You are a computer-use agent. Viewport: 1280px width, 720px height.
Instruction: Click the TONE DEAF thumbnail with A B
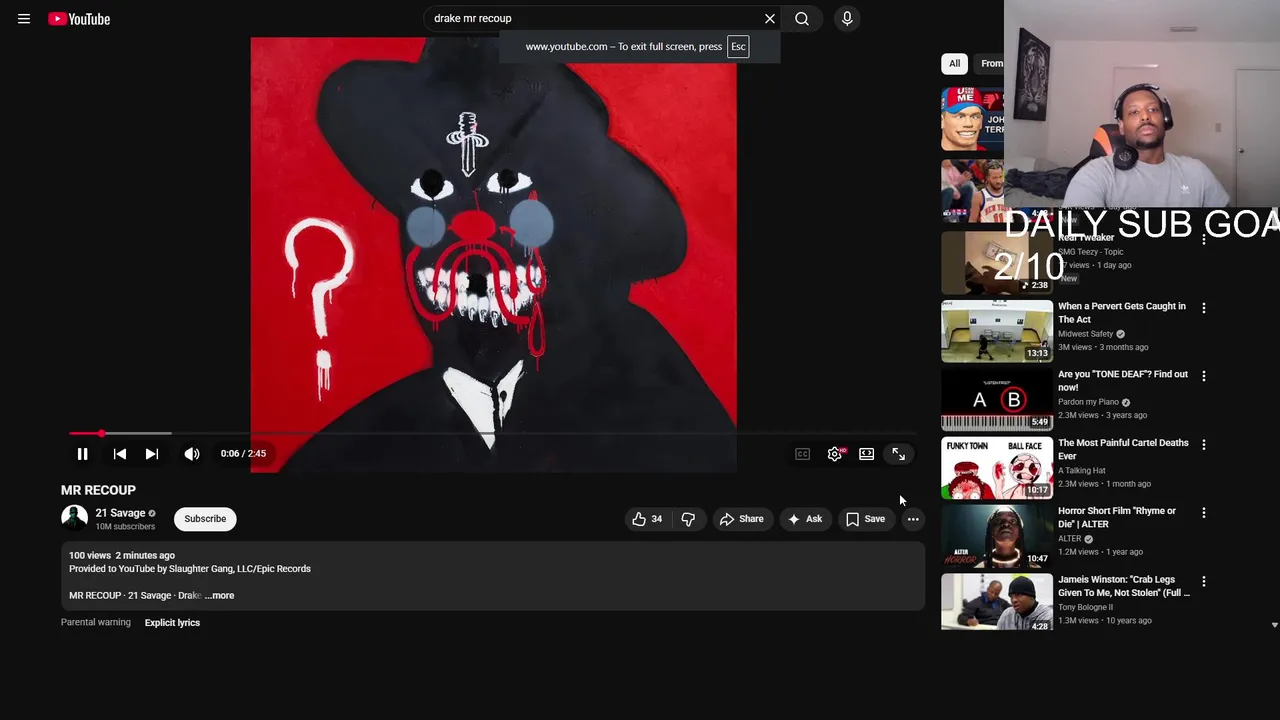[x=997, y=399]
